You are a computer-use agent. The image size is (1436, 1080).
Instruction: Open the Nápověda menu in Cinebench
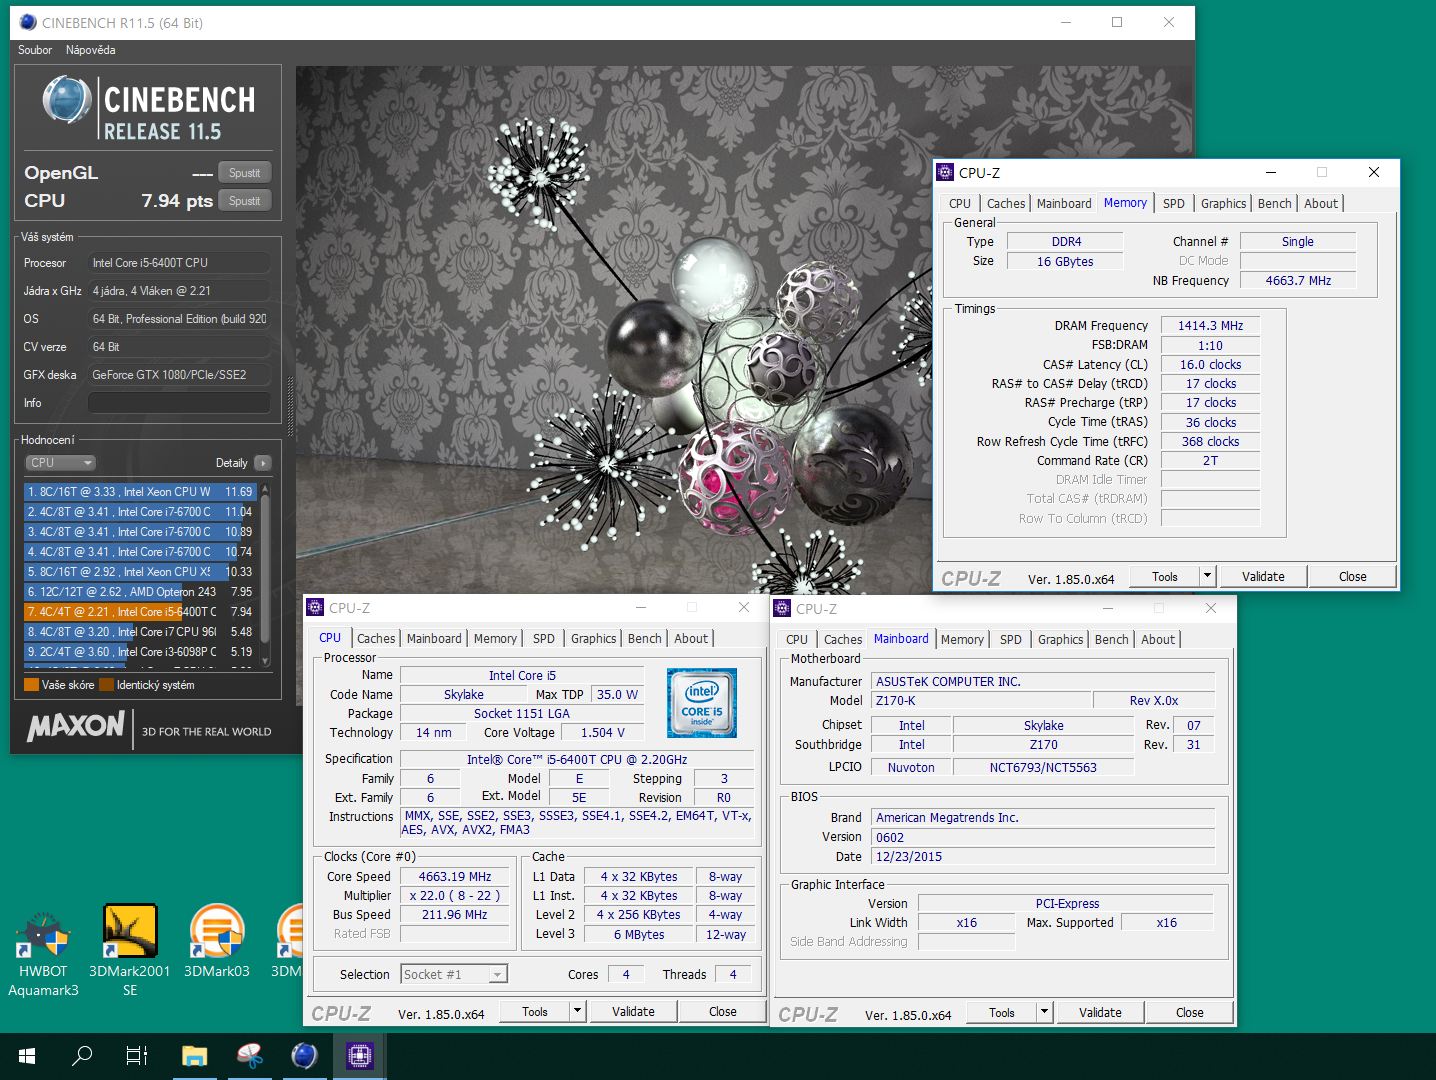[x=91, y=50]
